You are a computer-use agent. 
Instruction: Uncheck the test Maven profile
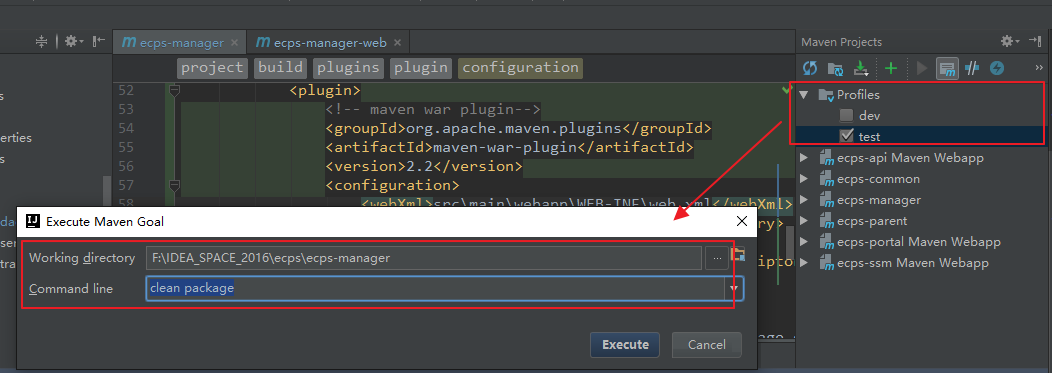[847, 136]
